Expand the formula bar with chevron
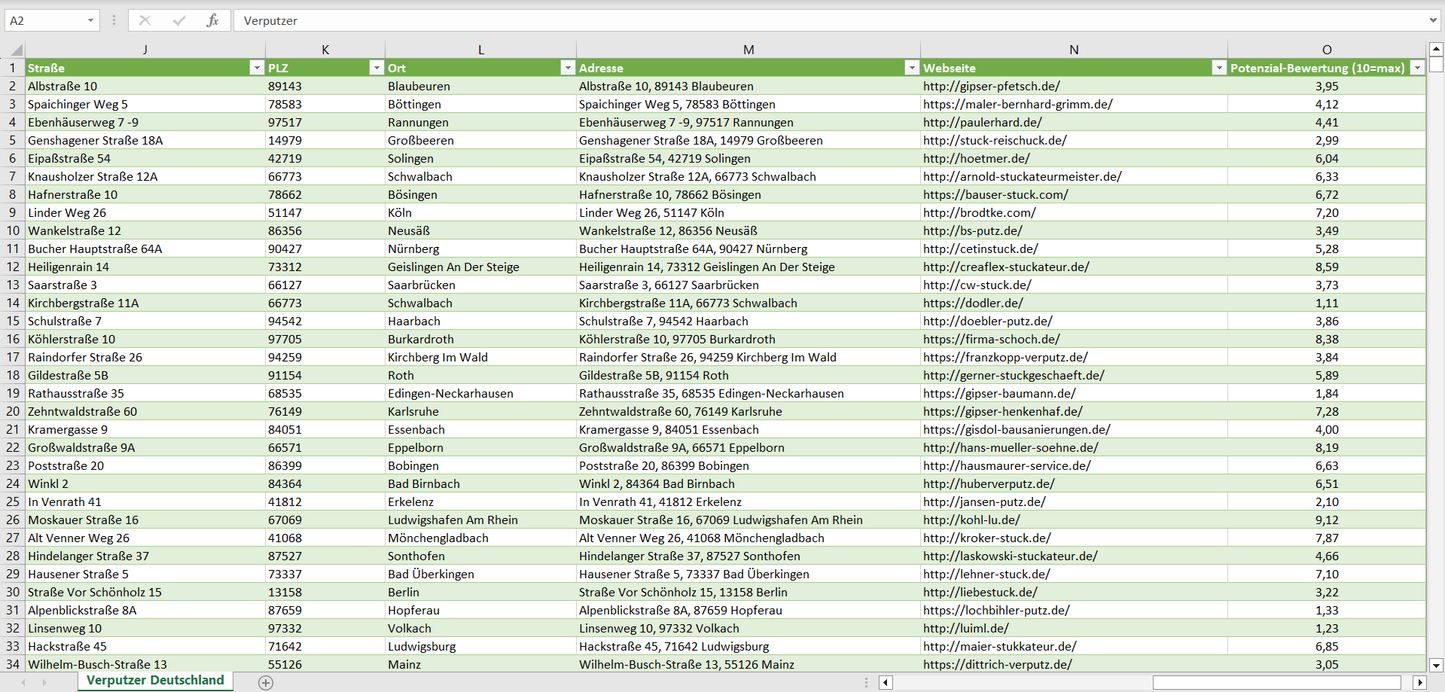Viewport: 1445px width, 692px height. point(1434,20)
